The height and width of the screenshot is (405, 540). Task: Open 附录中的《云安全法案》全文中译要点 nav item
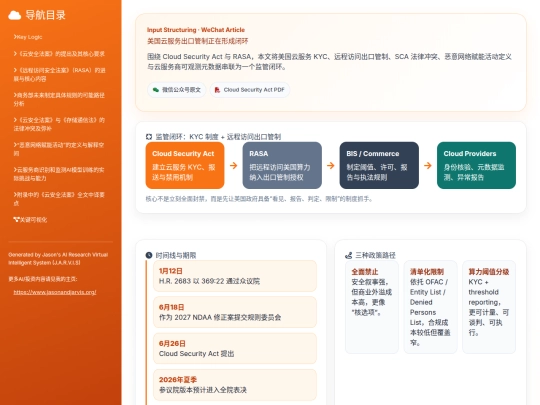(59, 199)
